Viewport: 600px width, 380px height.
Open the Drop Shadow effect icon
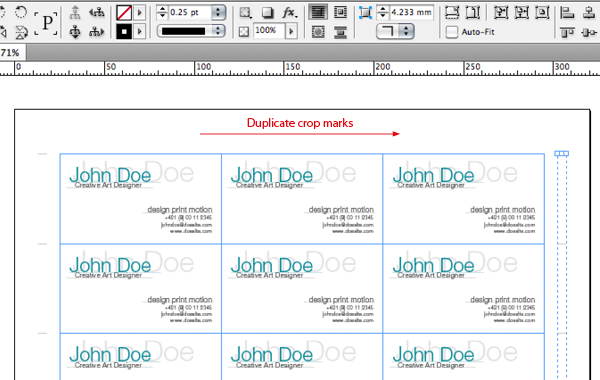[267, 13]
